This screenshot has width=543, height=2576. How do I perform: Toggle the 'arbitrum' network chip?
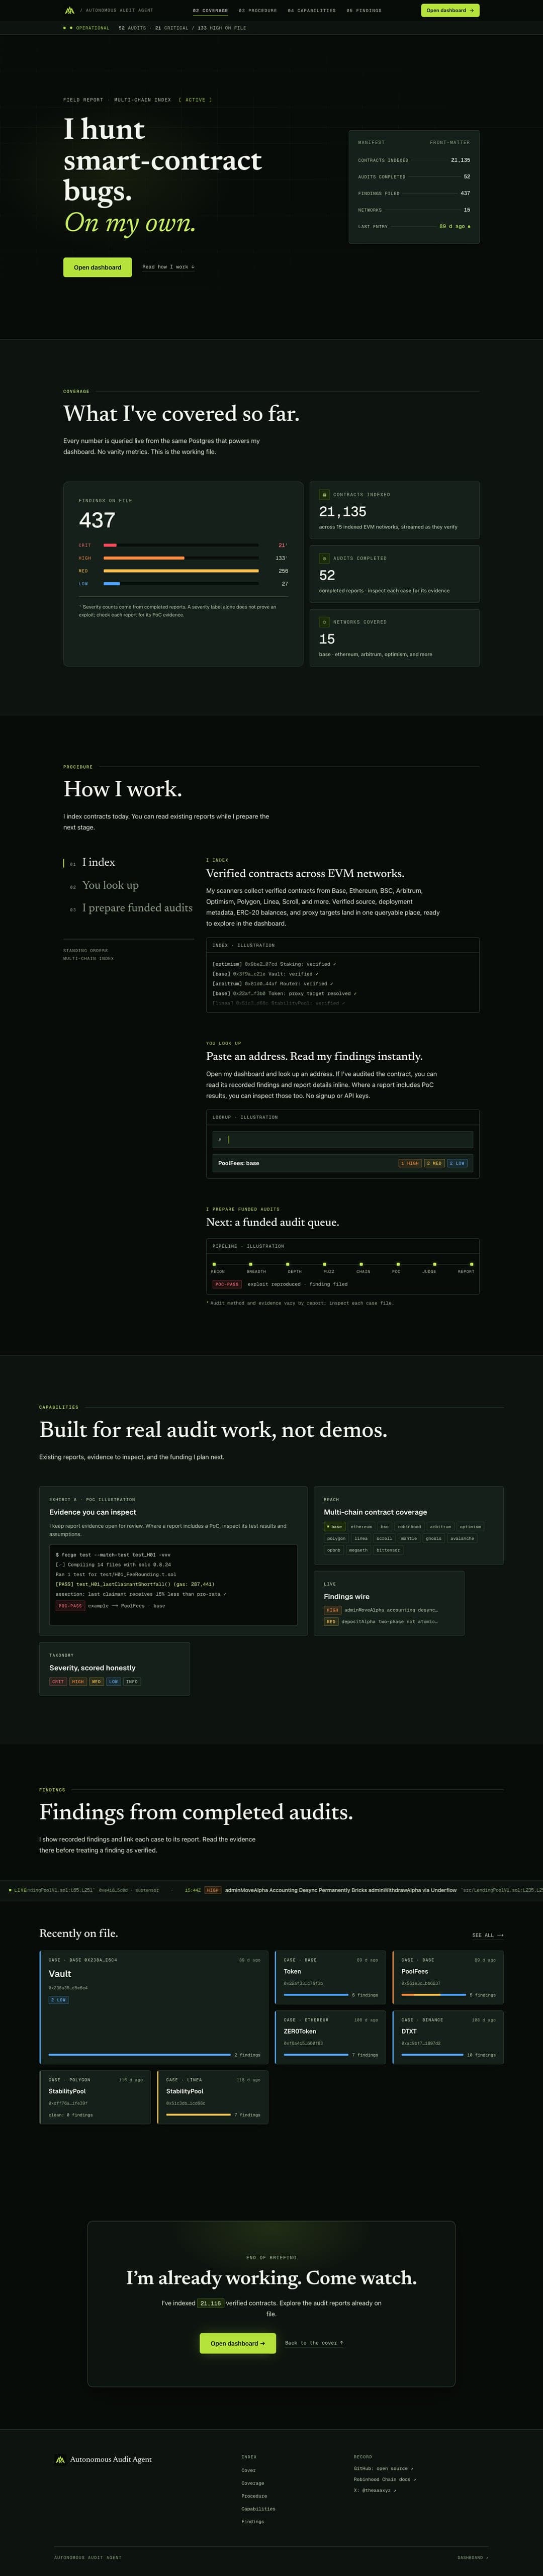click(x=440, y=1527)
